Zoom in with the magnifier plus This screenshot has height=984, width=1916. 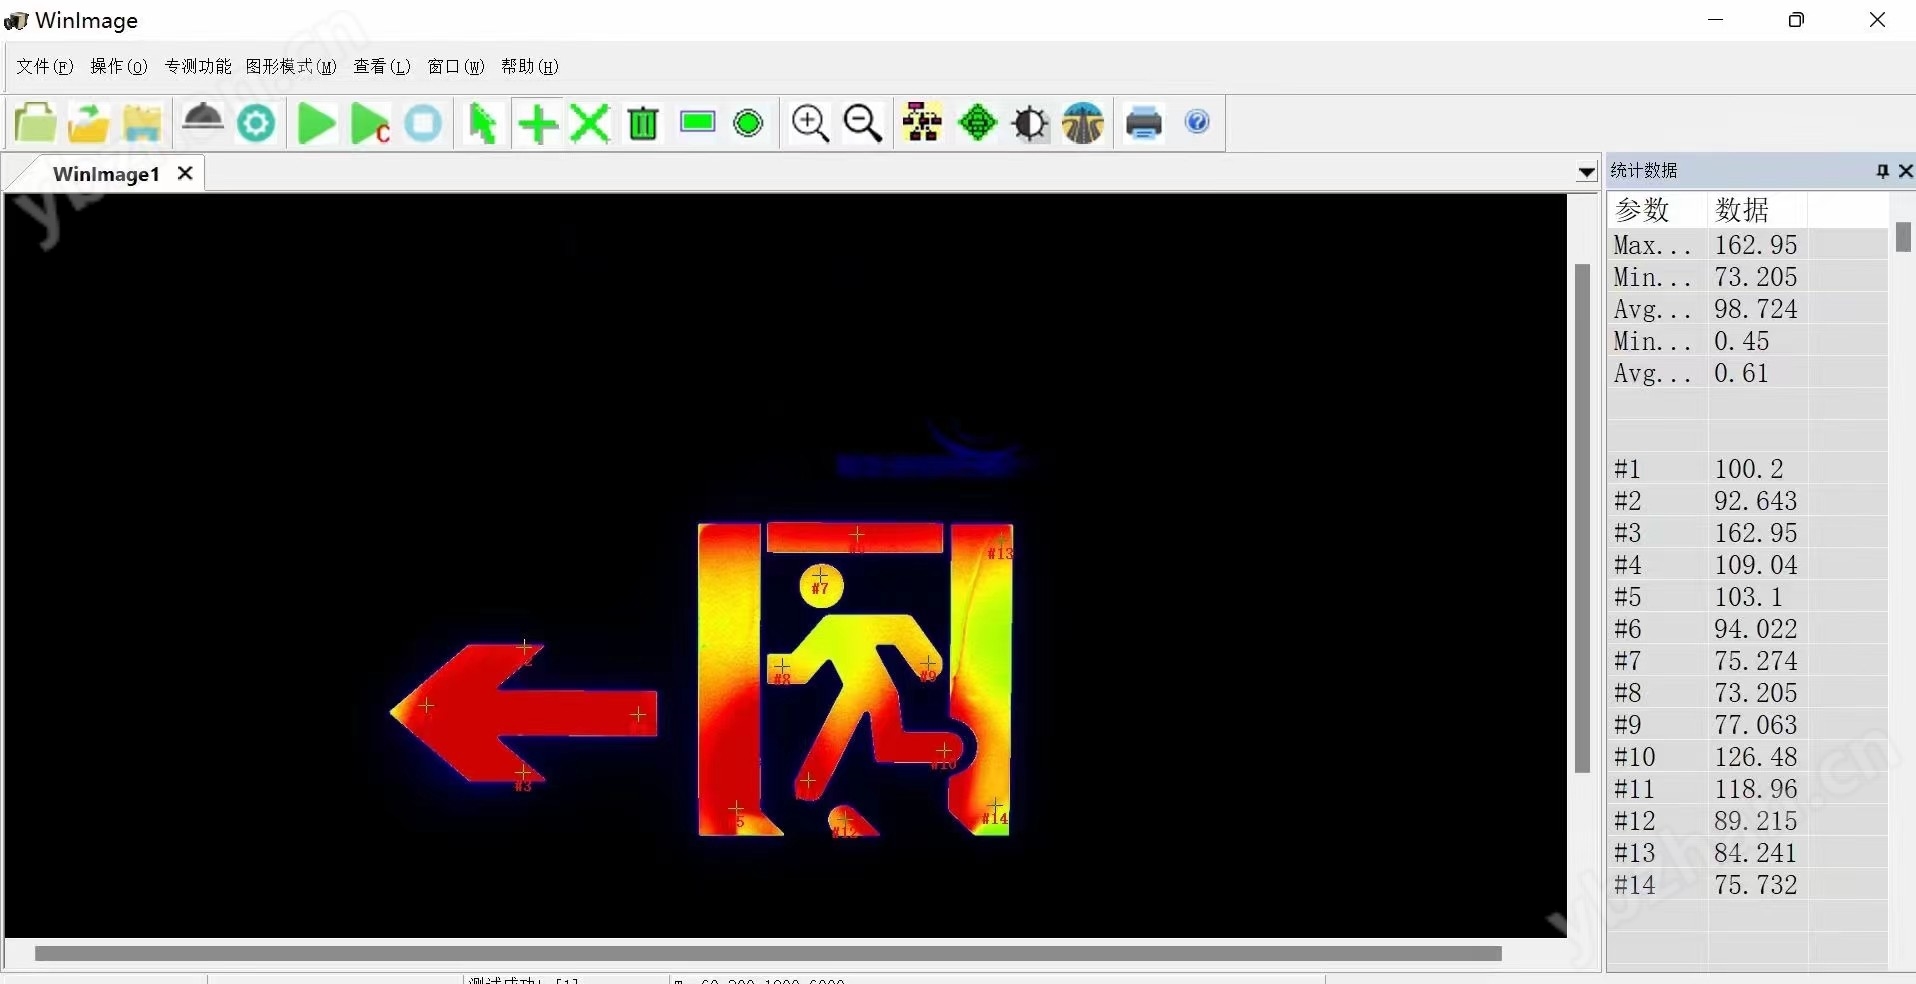811,124
